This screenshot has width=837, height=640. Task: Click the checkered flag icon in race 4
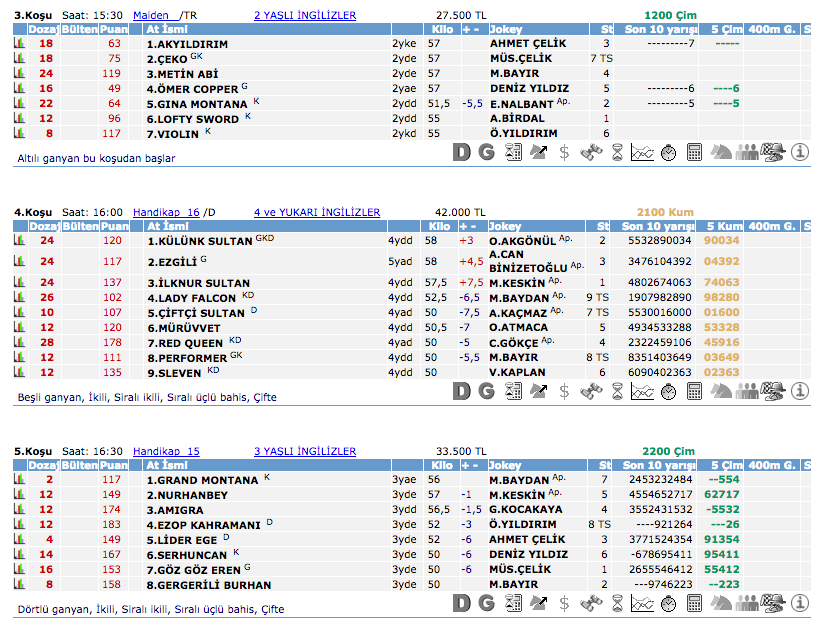772,391
